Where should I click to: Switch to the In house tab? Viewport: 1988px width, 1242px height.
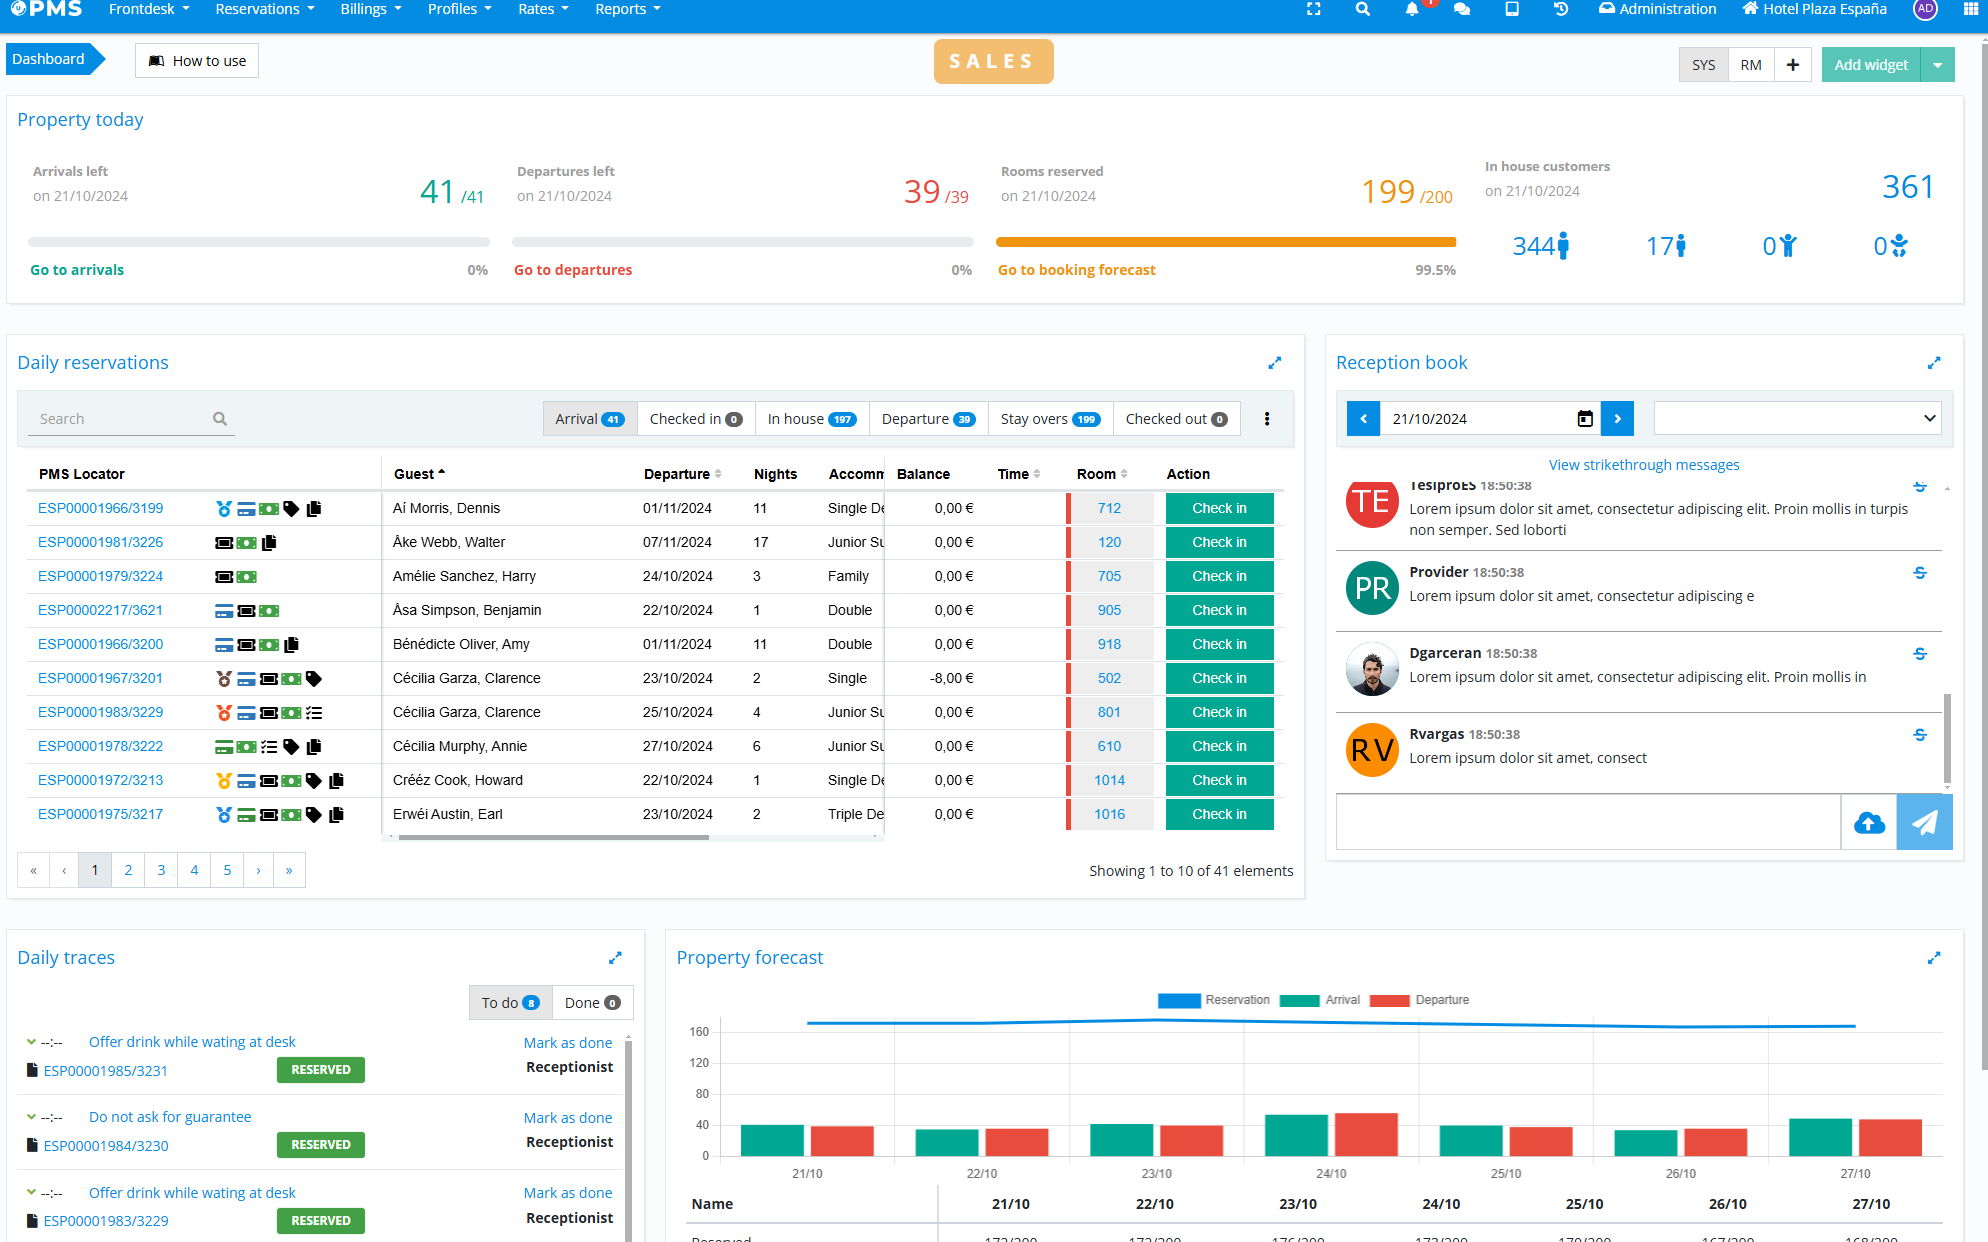coord(811,419)
